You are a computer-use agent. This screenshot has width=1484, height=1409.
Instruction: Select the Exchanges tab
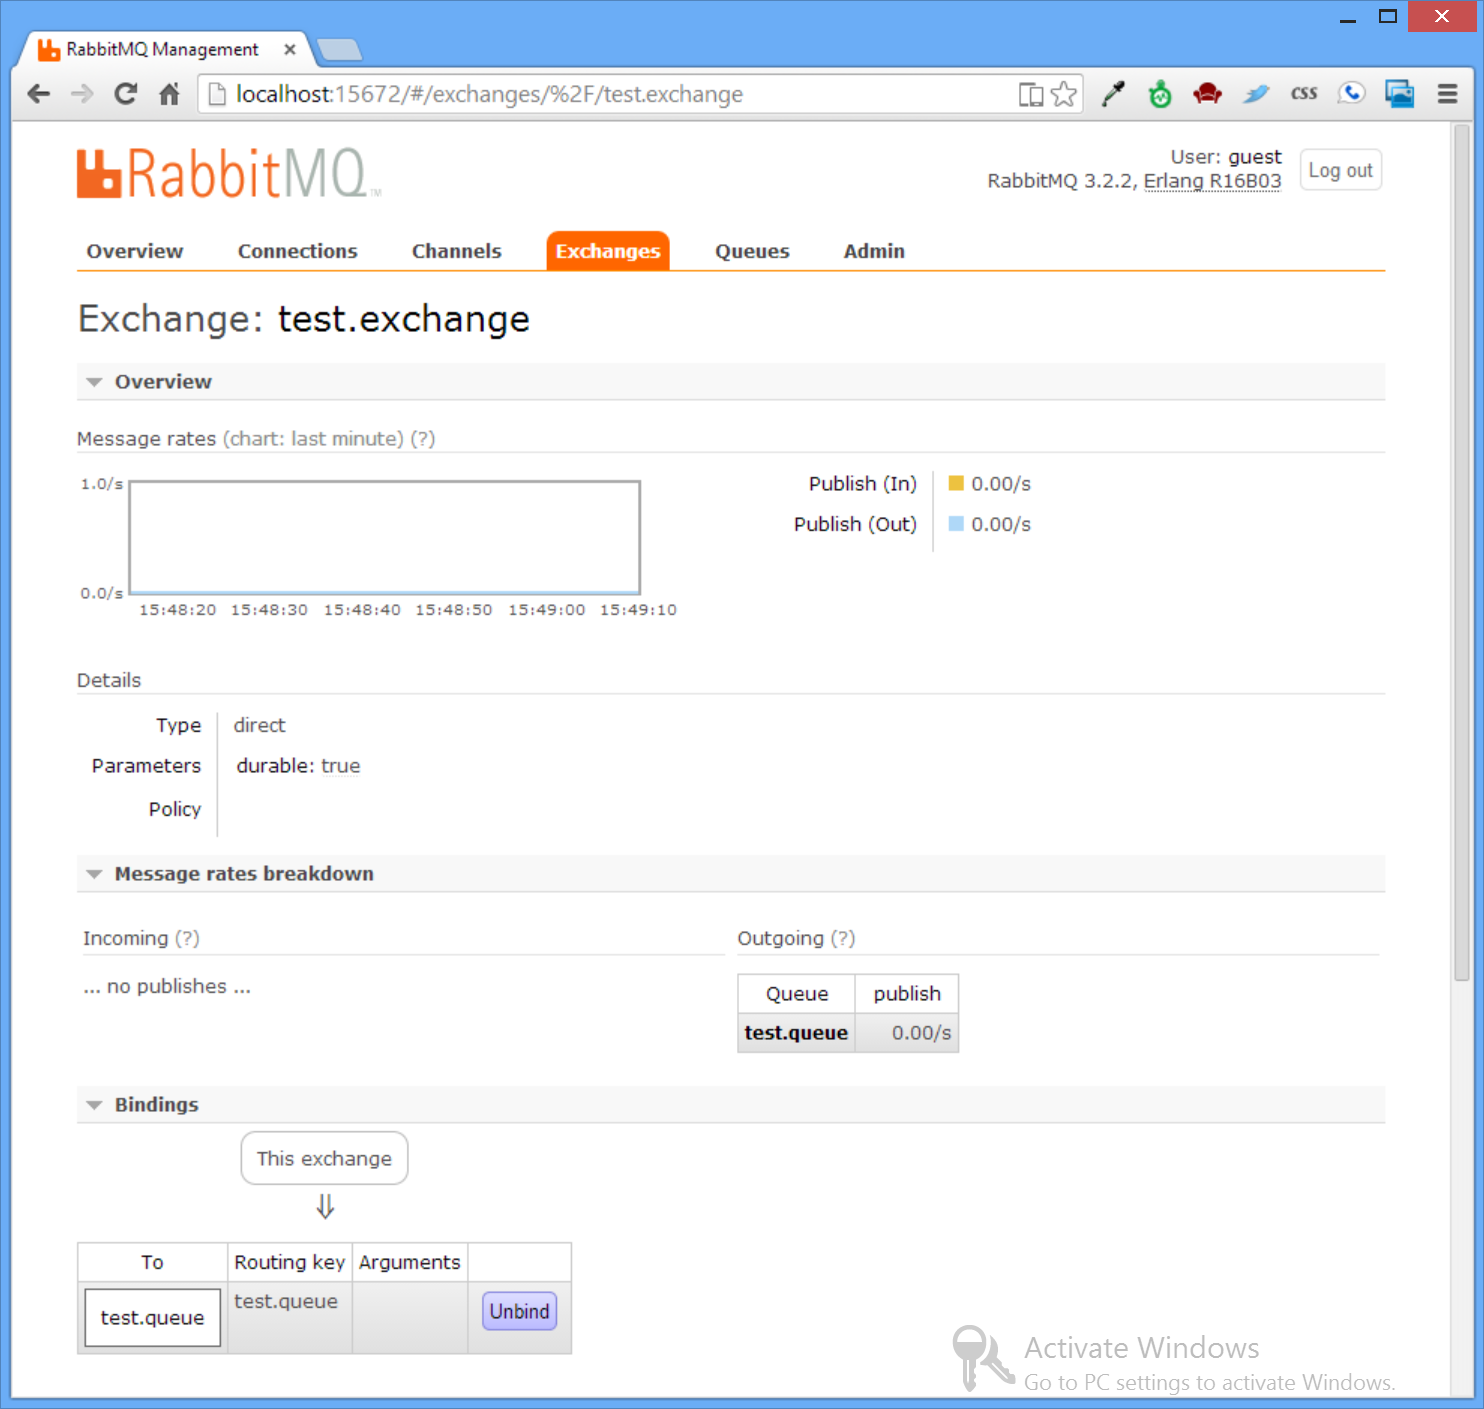pos(608,251)
